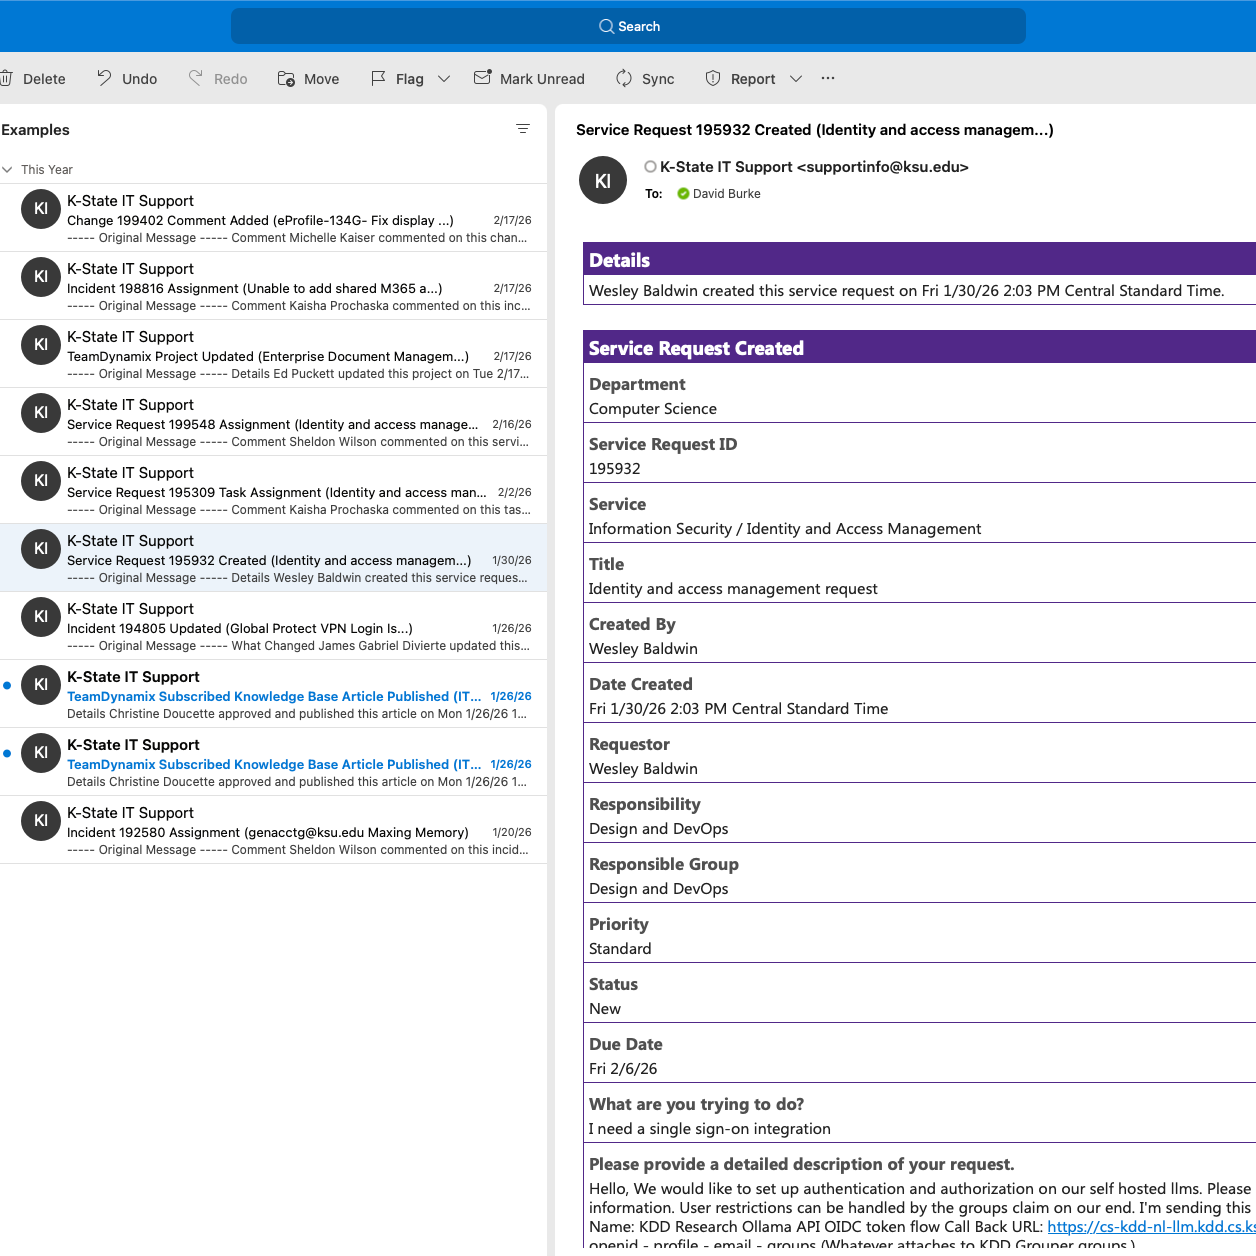The height and width of the screenshot is (1256, 1256).
Task: Open TeamDynamix Project Updated email
Action: point(274,354)
